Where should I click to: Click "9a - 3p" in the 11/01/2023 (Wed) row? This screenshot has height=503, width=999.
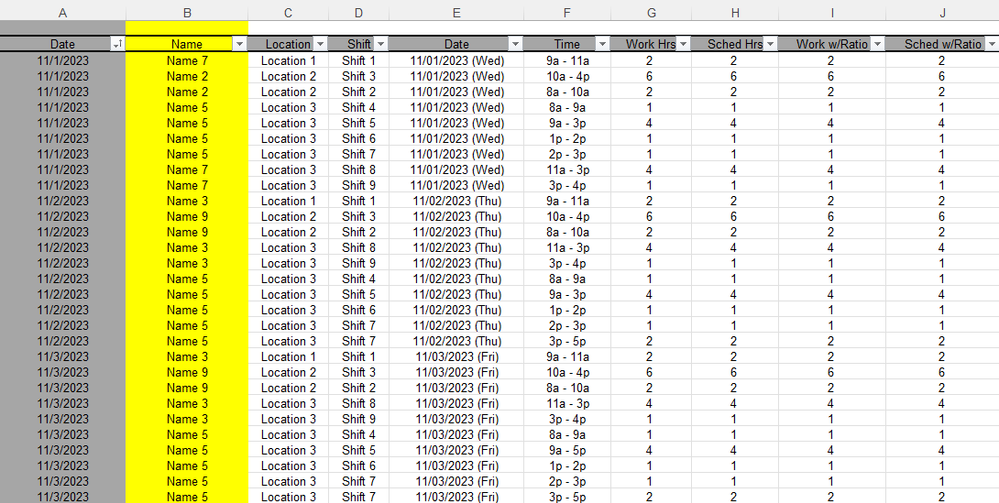[567, 123]
